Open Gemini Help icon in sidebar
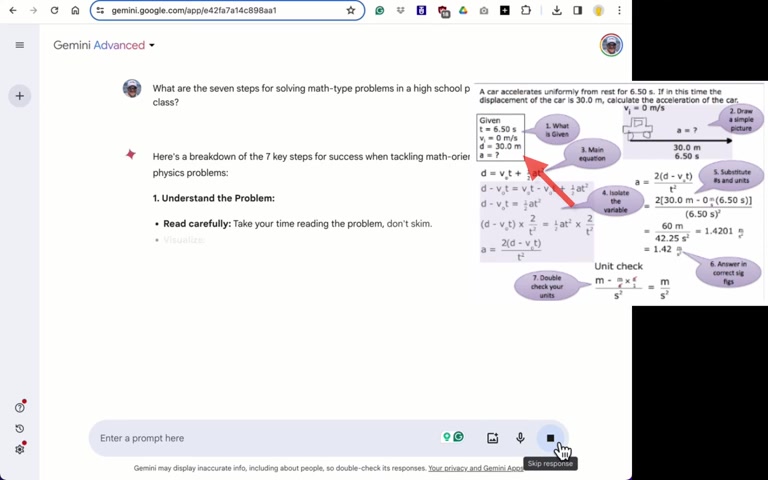The width and height of the screenshot is (768, 480). click(x=20, y=408)
